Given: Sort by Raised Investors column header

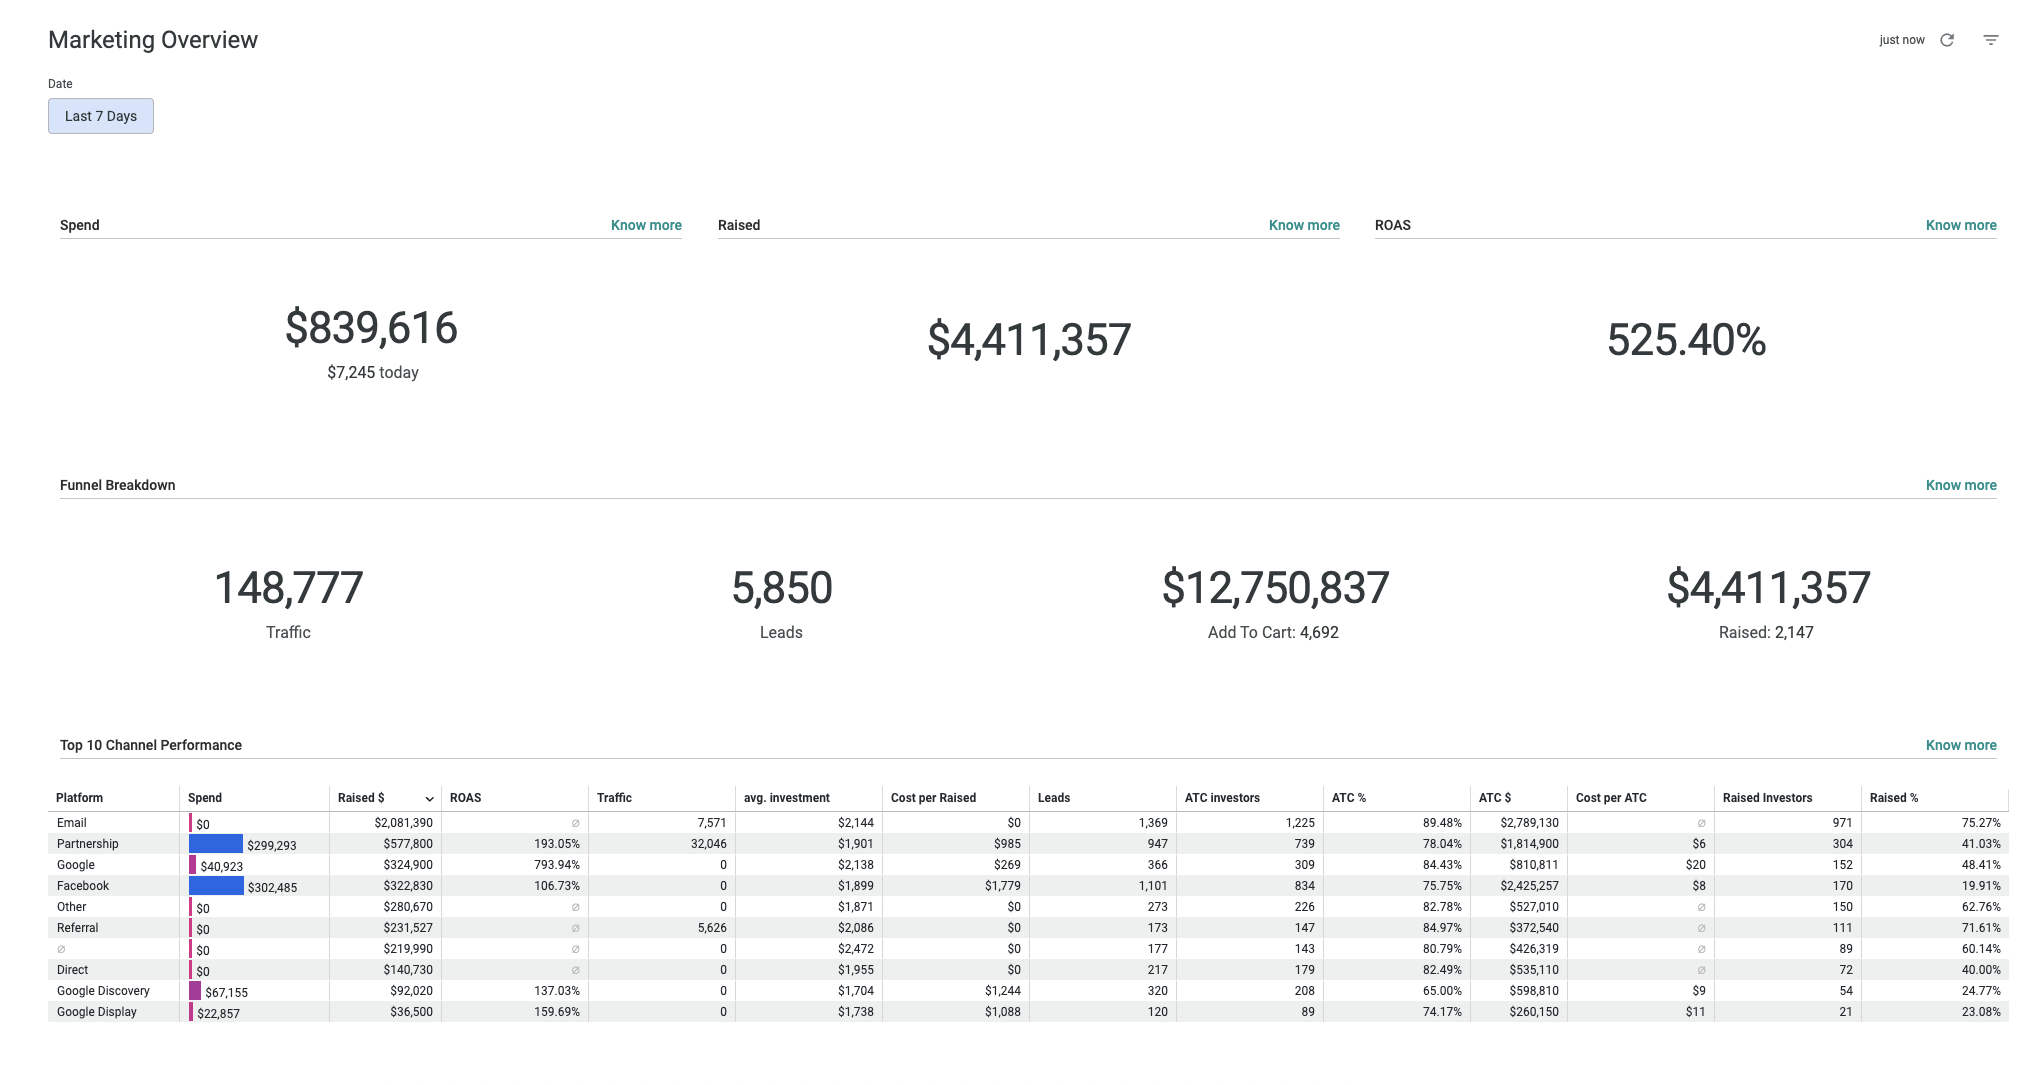Looking at the screenshot, I should pos(1767,798).
